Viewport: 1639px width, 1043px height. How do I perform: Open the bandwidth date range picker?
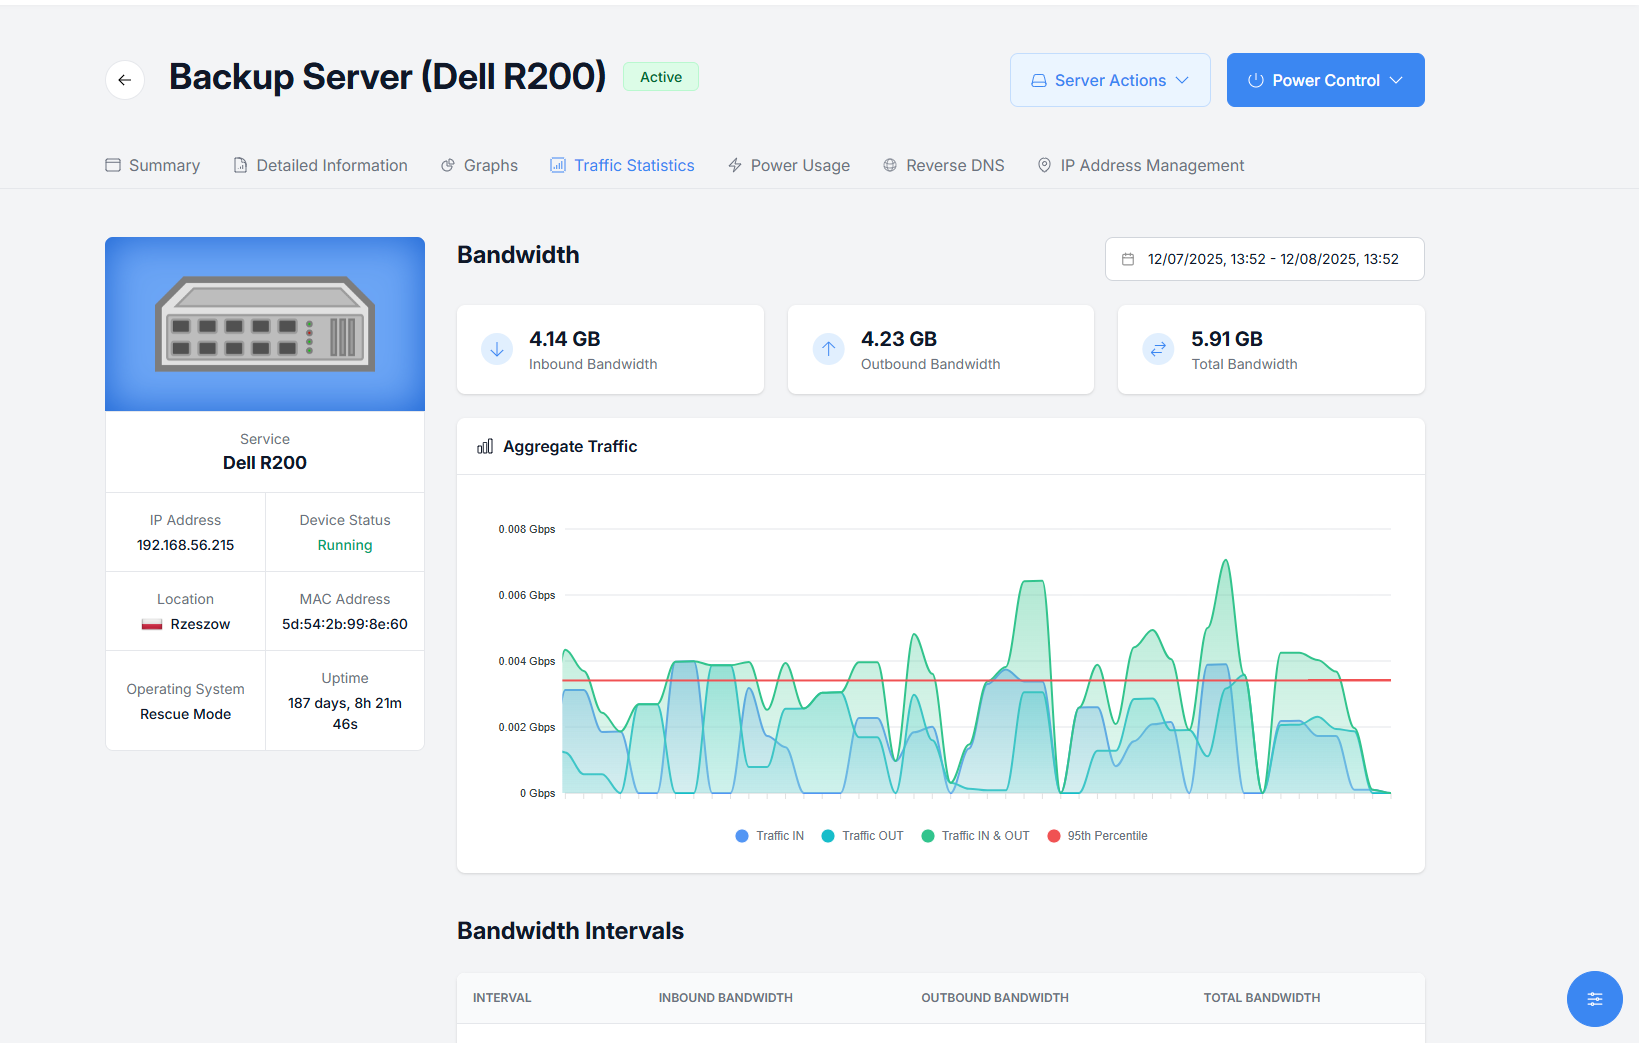(x=1265, y=259)
